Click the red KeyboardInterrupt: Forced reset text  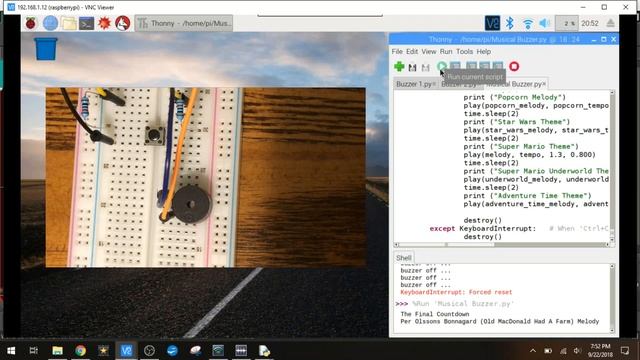(x=456, y=292)
